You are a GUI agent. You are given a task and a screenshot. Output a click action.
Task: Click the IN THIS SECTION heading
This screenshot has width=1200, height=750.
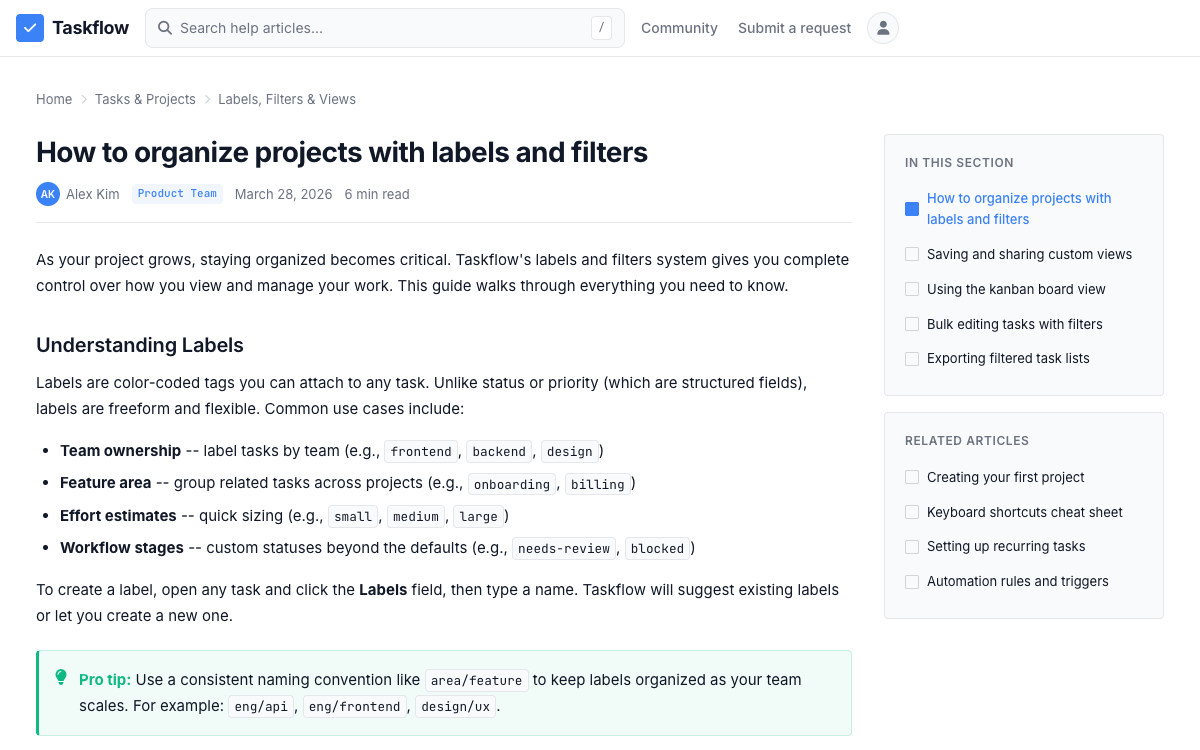(x=959, y=163)
